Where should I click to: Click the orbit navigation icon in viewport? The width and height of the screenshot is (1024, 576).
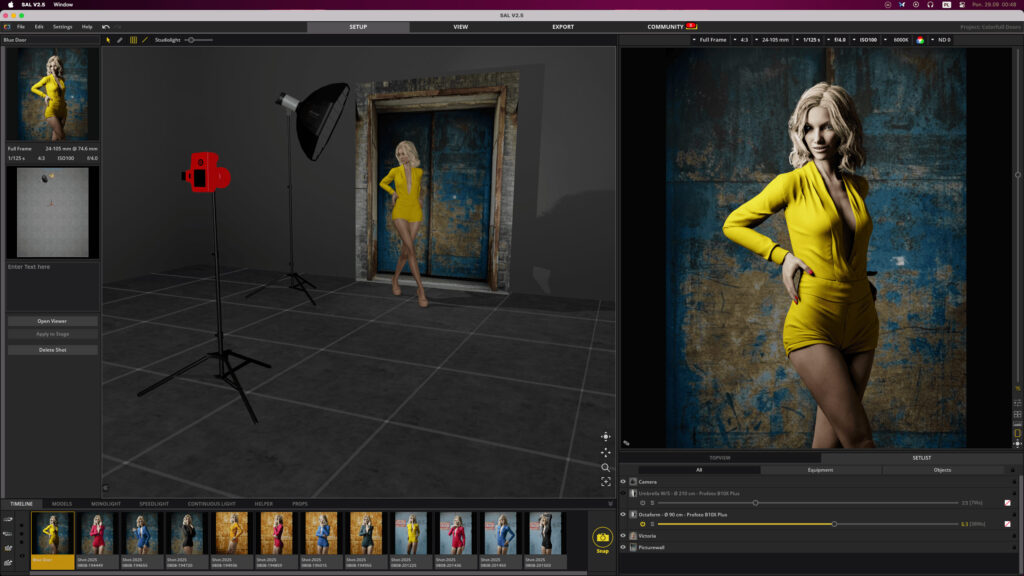[606, 437]
